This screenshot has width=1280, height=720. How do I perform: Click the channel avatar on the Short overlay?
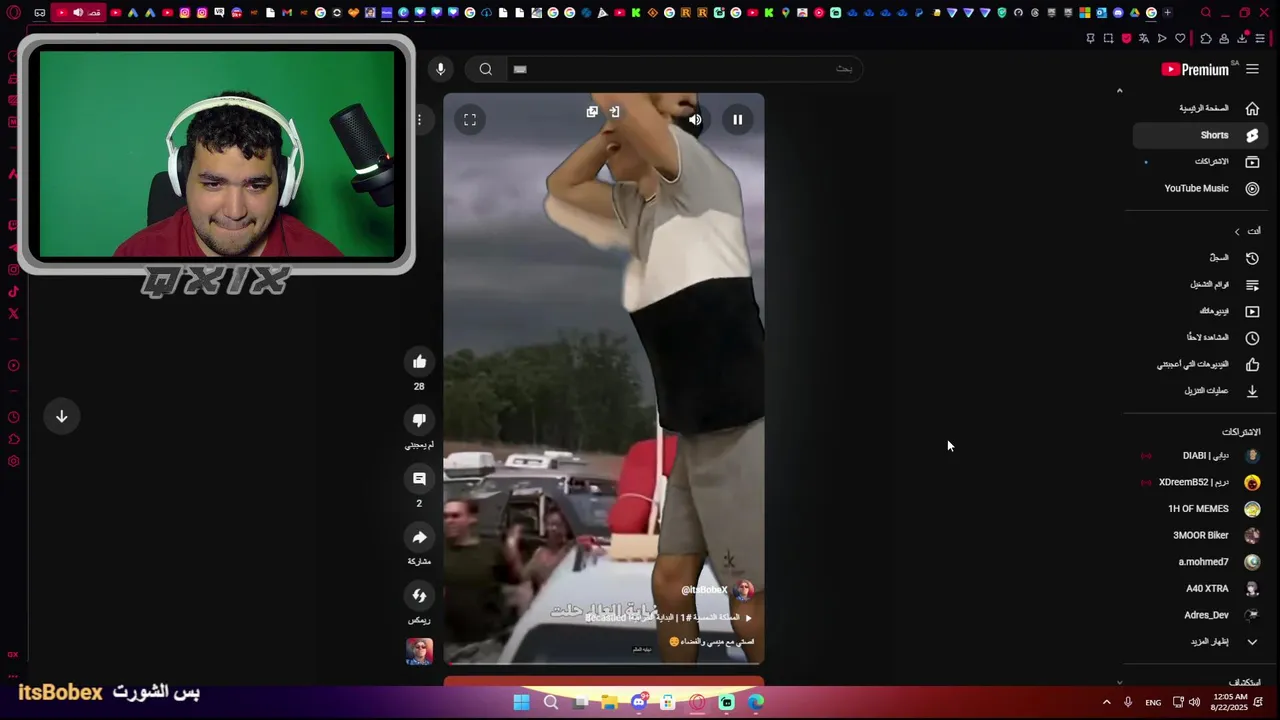click(743, 590)
